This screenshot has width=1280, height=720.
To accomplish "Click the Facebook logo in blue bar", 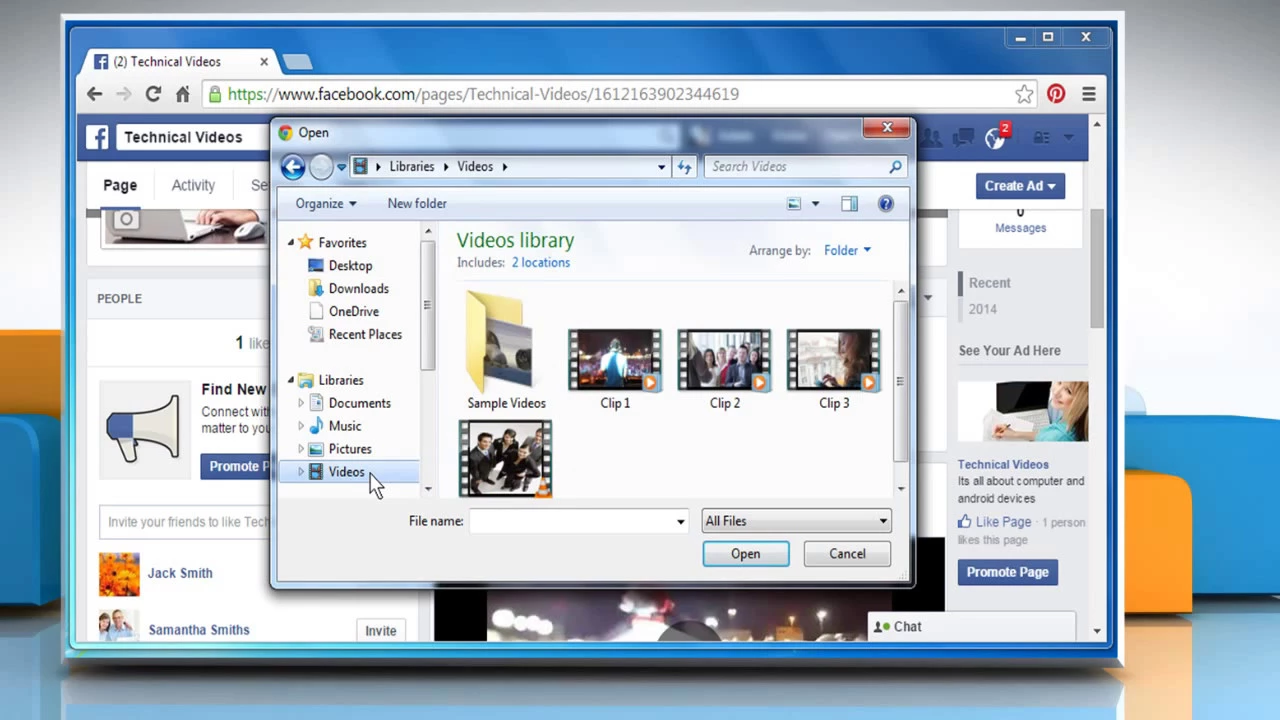I will click(x=97, y=137).
